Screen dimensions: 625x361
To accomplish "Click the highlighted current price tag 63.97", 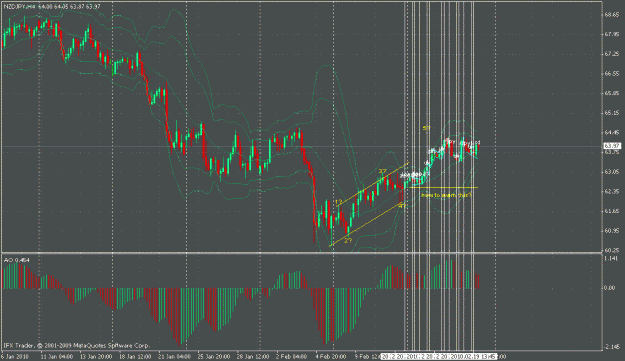I will [x=612, y=146].
